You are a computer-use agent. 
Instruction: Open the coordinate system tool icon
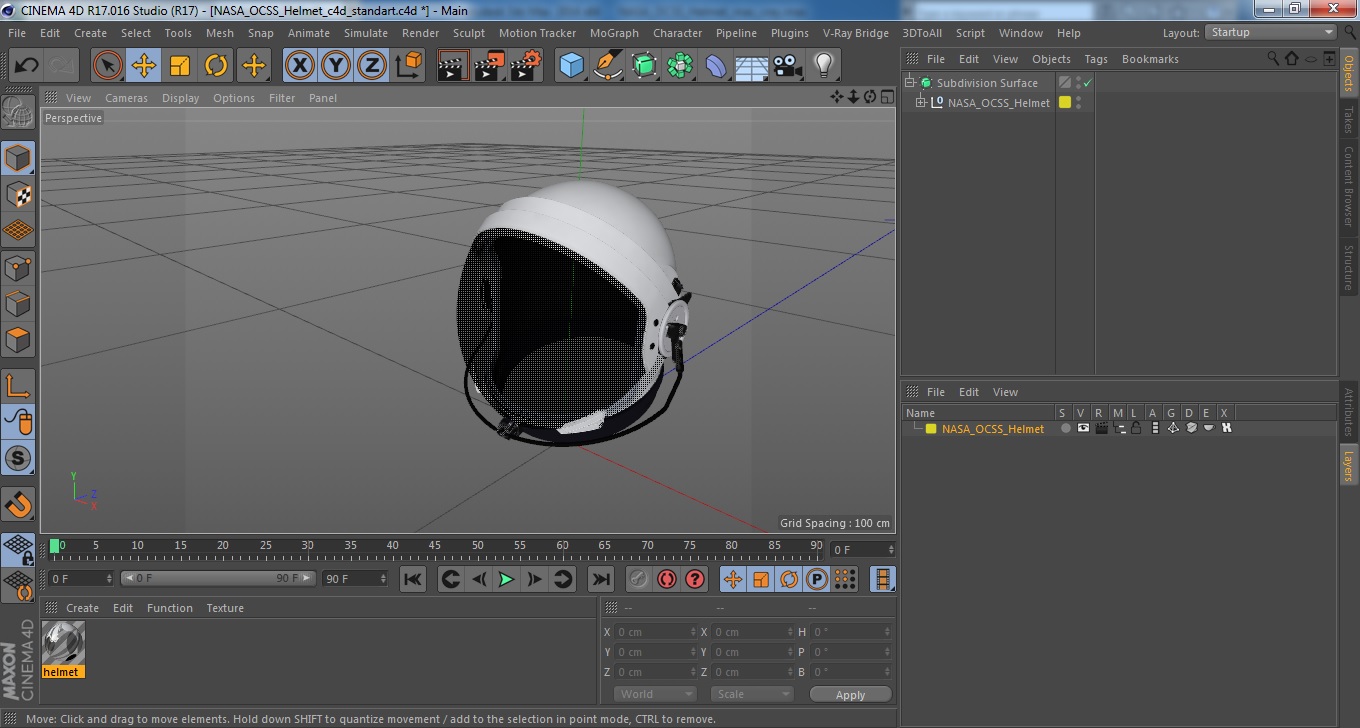point(409,66)
